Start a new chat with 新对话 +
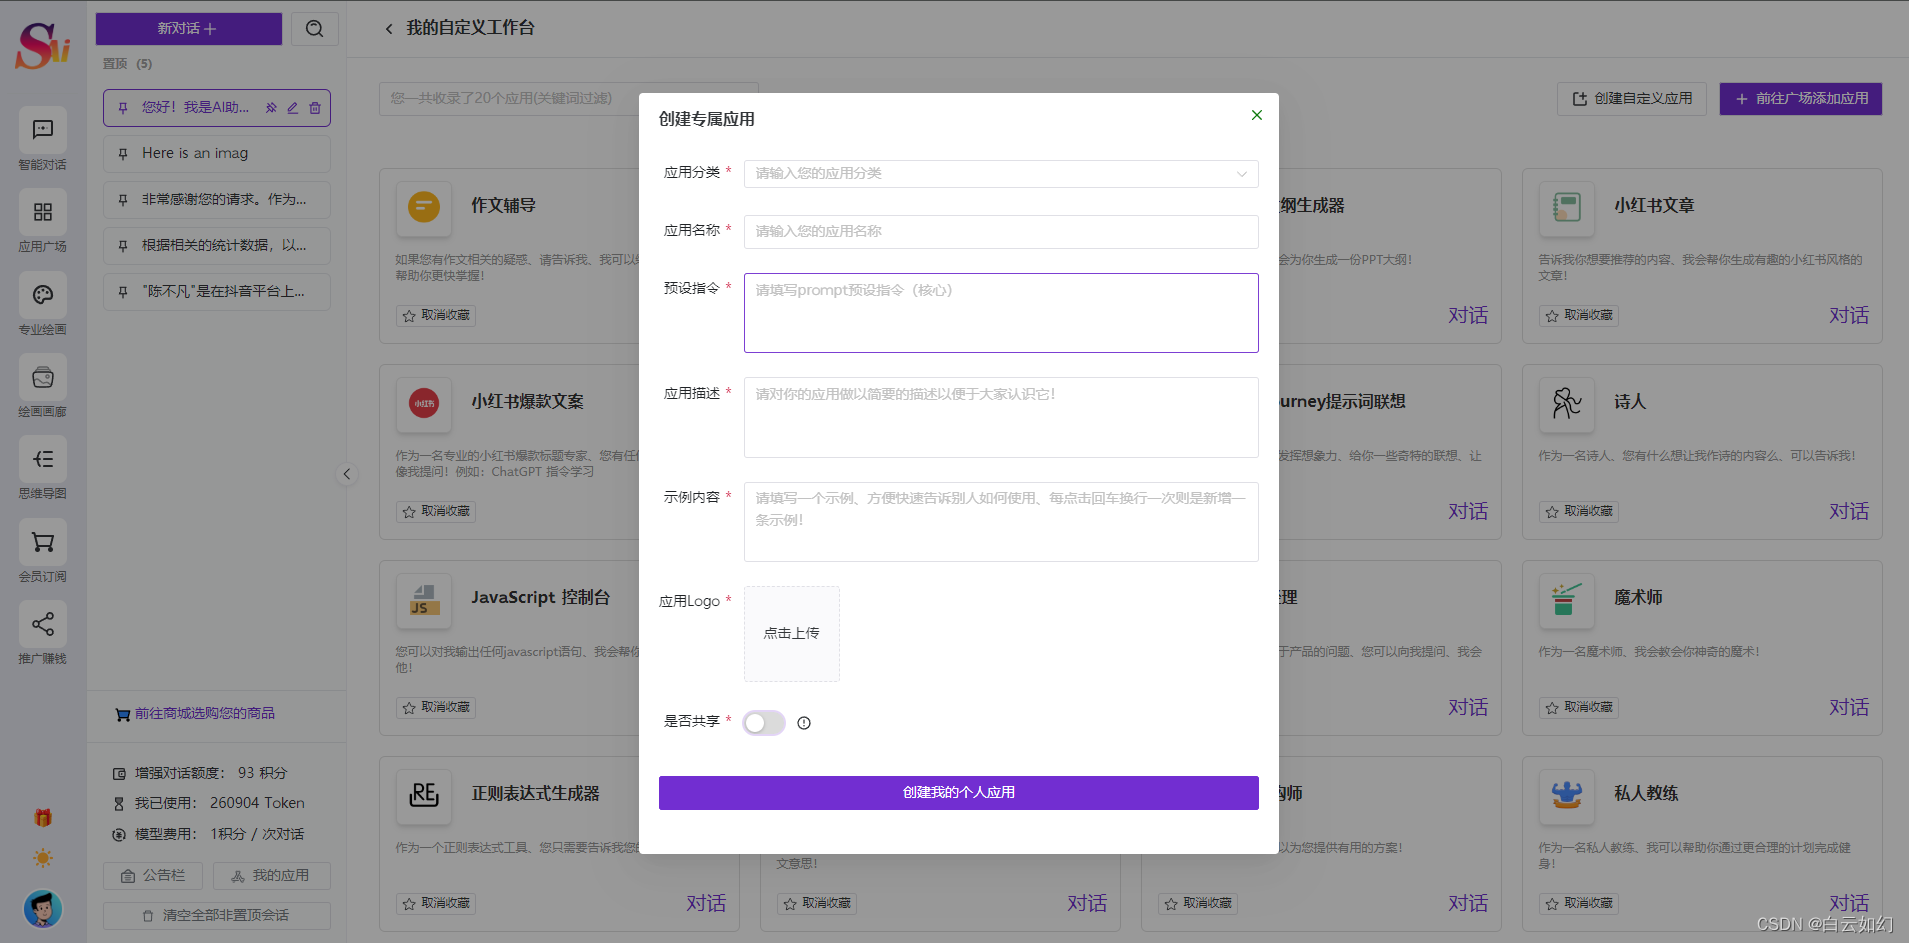 pos(188,28)
